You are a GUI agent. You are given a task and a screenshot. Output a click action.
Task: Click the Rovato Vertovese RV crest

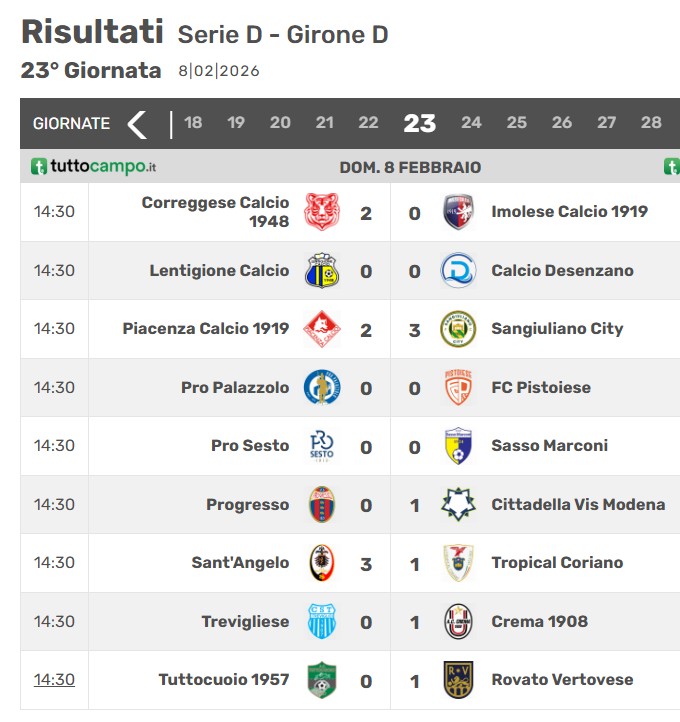tap(458, 680)
